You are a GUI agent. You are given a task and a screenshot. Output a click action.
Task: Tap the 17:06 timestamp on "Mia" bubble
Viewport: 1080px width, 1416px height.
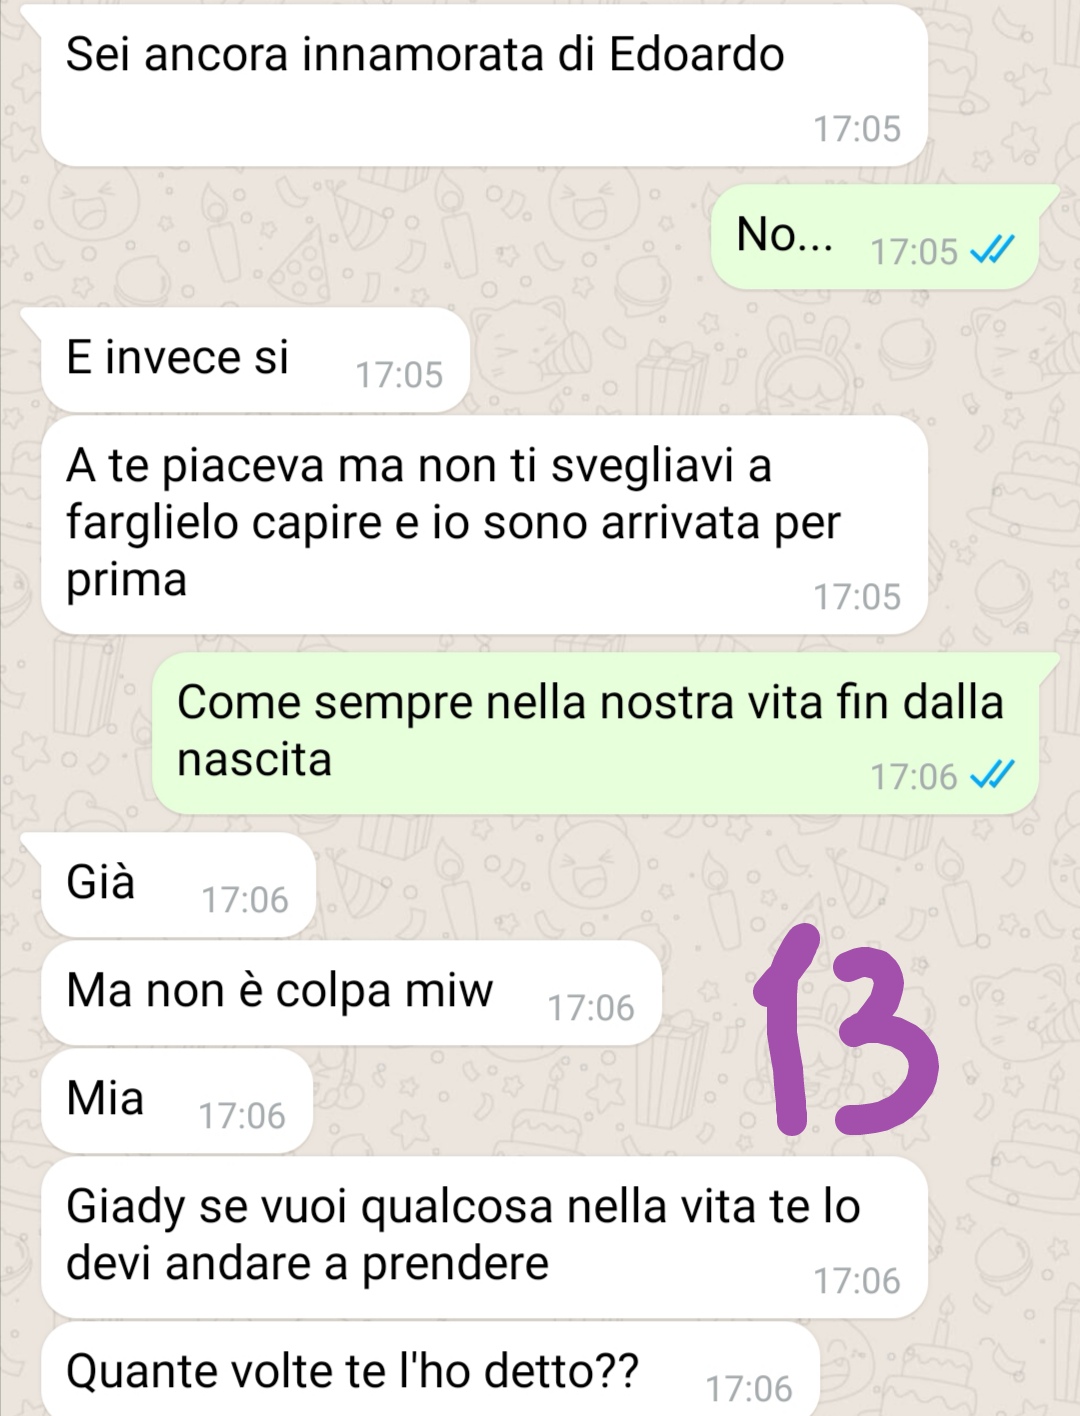(242, 1116)
